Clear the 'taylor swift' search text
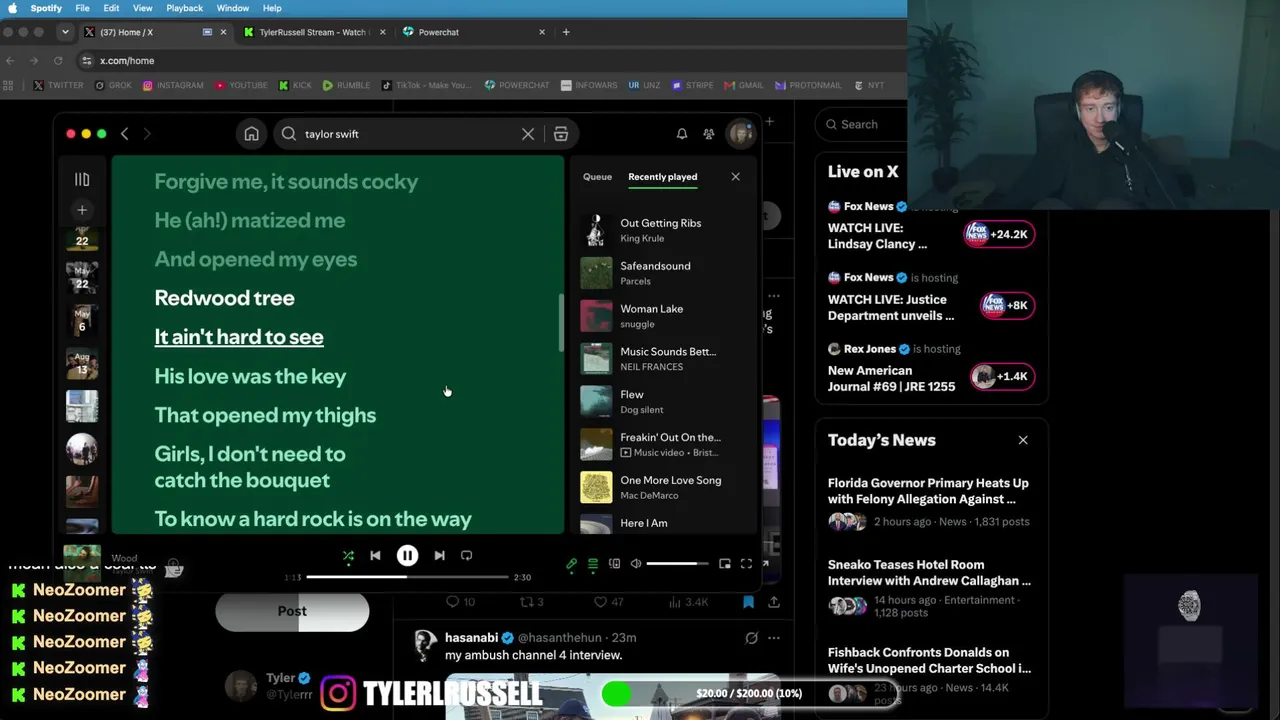Viewport: 1280px width, 720px height. (528, 134)
